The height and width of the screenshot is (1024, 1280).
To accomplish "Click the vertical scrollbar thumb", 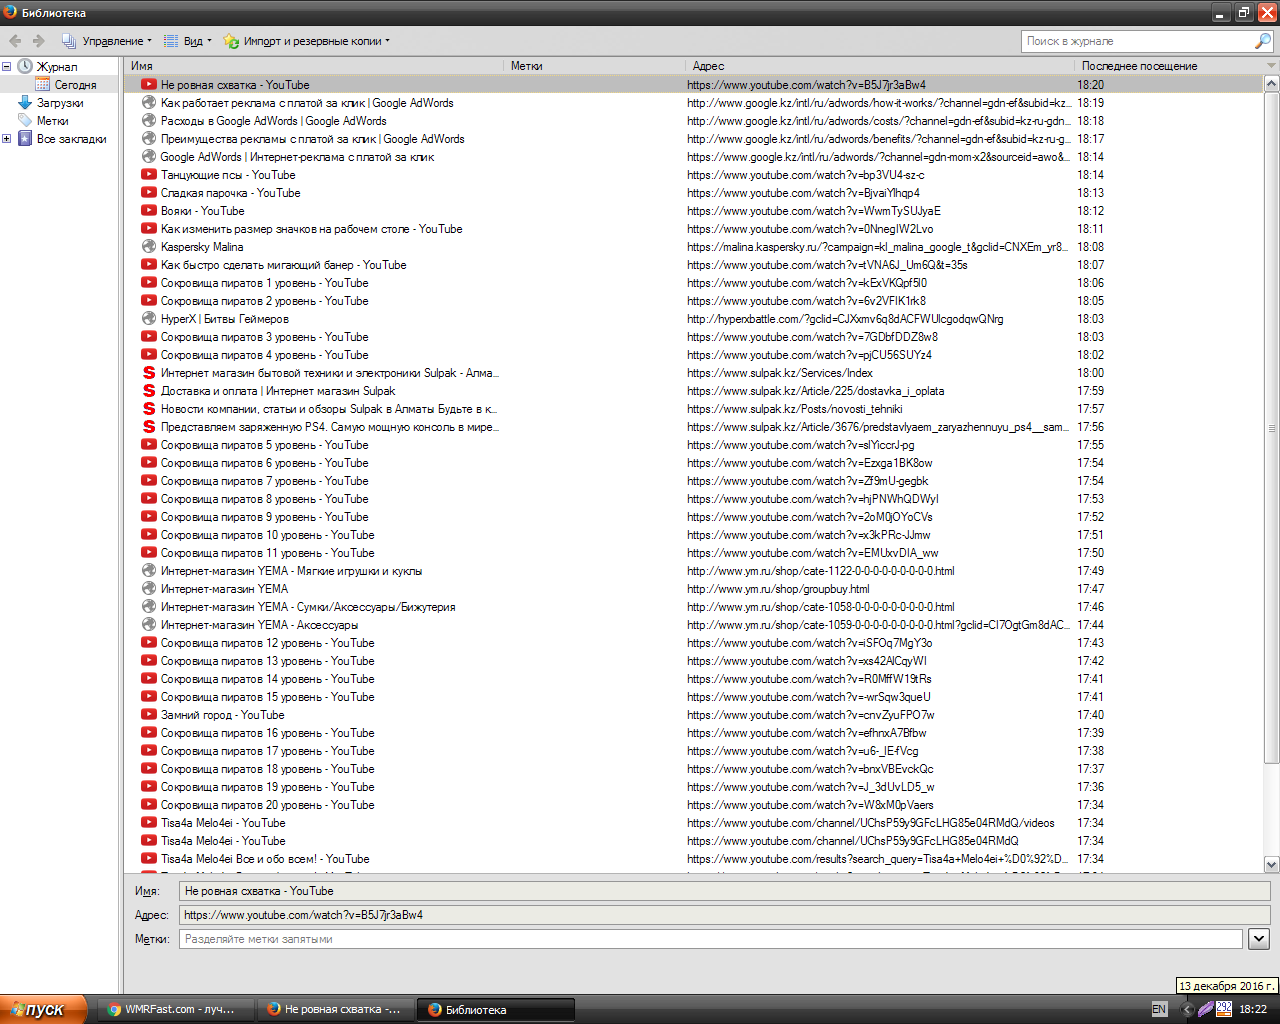I will (1271, 428).
